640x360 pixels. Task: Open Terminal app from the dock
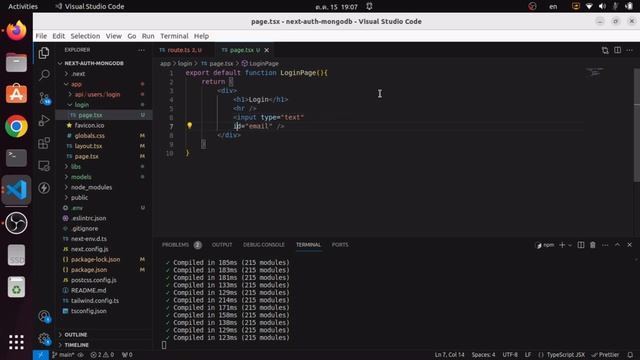point(16,158)
